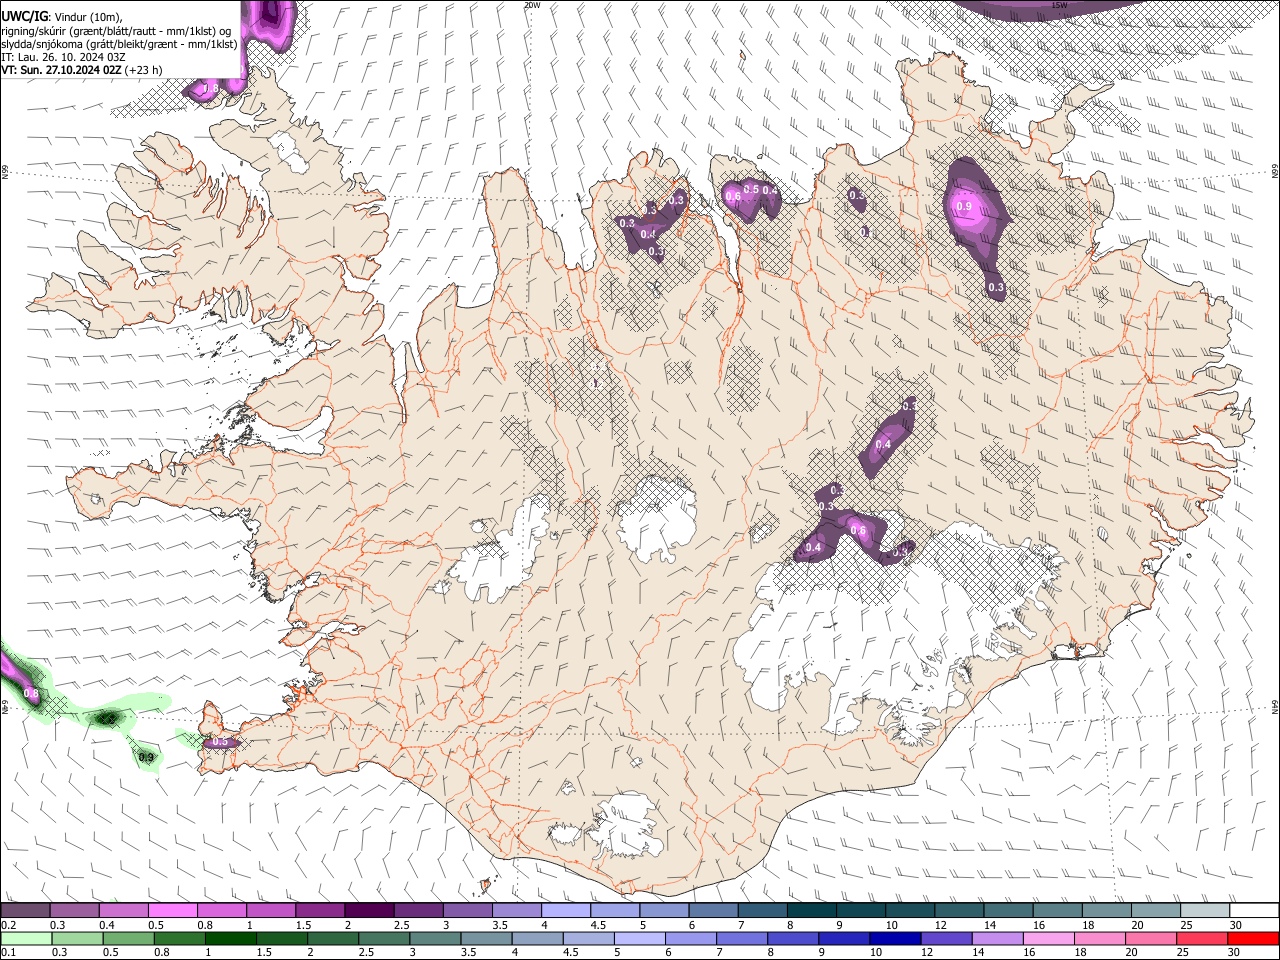
Task: Click the swatch between 2 and 2.5 on lower scale
Action: [x=334, y=938]
